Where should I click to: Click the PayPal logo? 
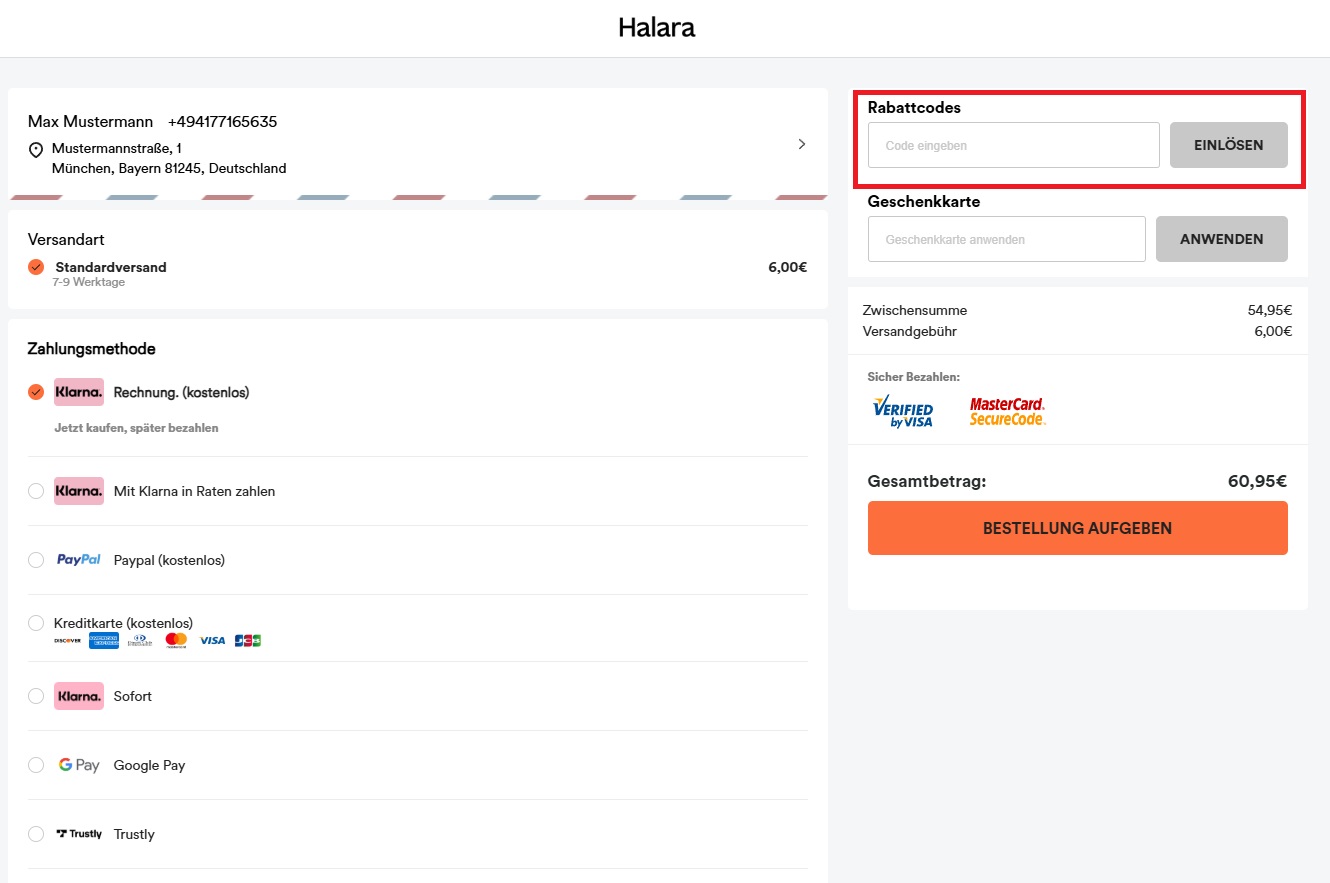[x=79, y=560]
